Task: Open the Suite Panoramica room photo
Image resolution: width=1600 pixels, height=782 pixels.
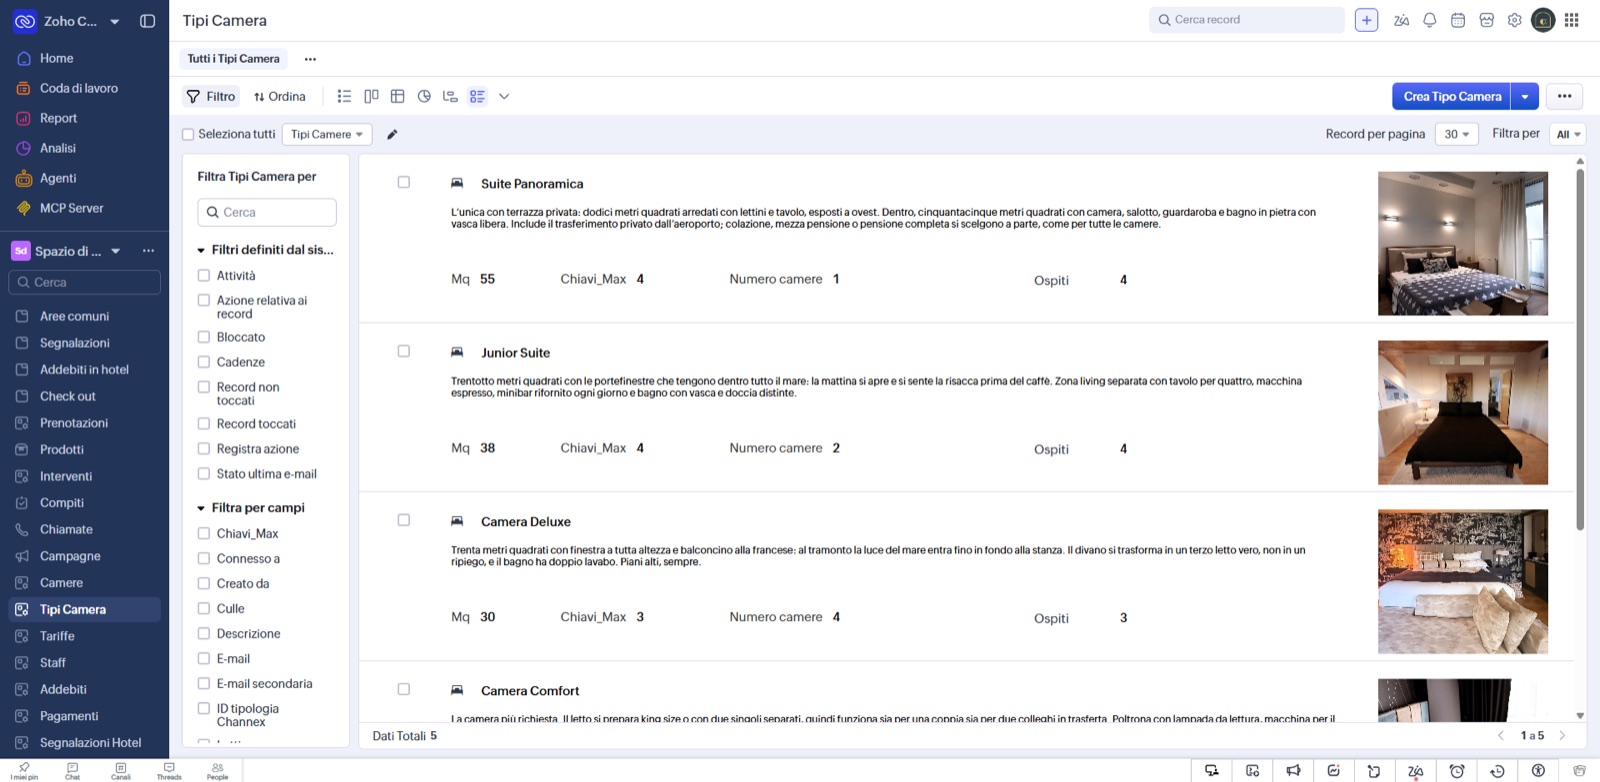Action: point(1463,243)
